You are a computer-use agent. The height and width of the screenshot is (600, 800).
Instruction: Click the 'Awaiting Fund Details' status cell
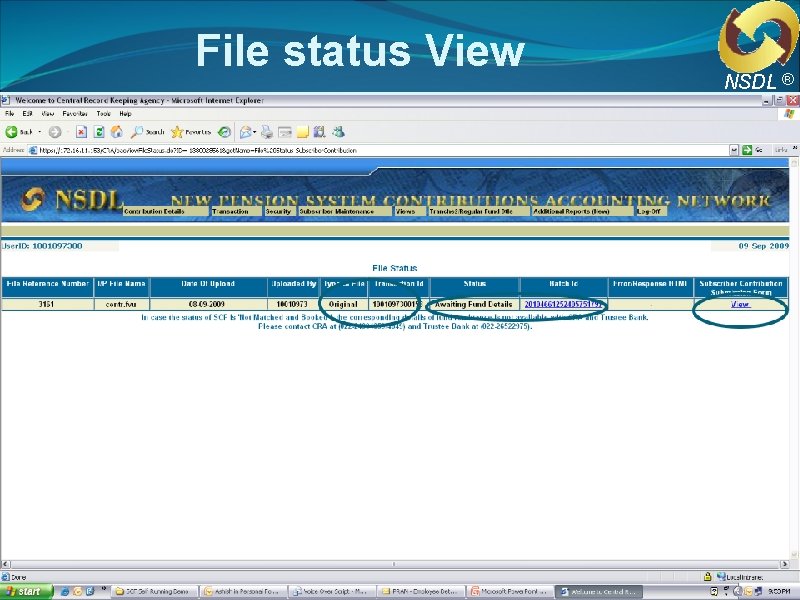click(473, 304)
